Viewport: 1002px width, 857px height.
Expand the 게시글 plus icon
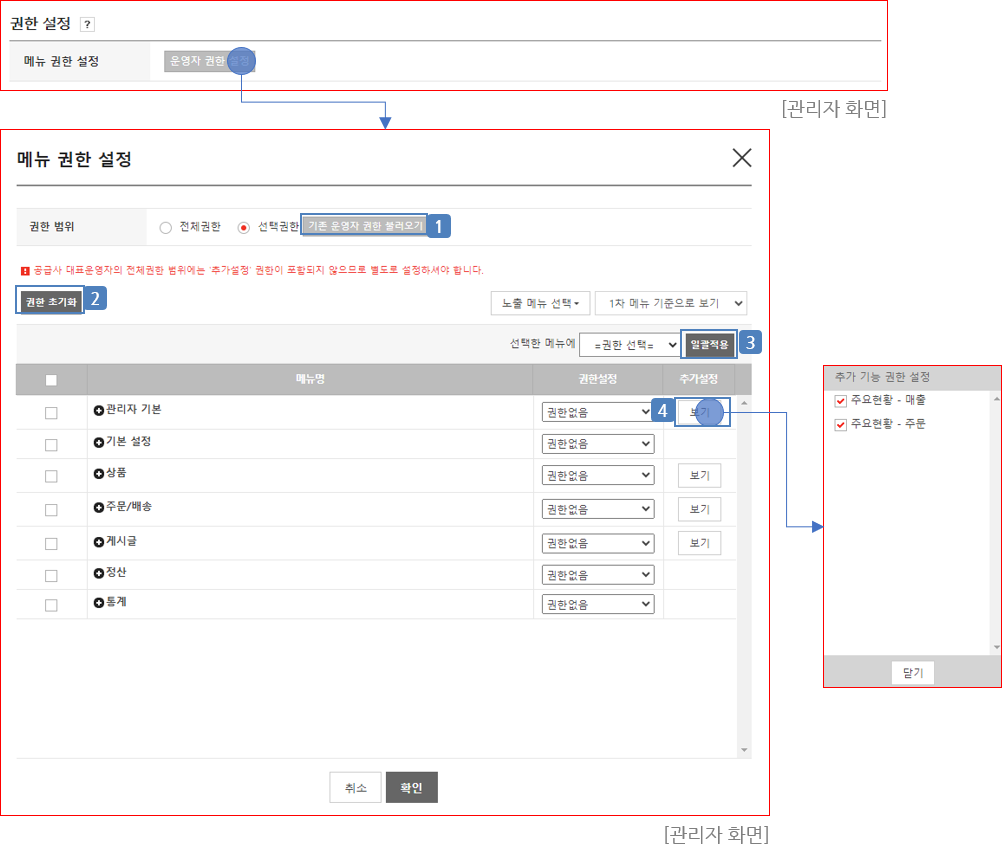point(98,541)
